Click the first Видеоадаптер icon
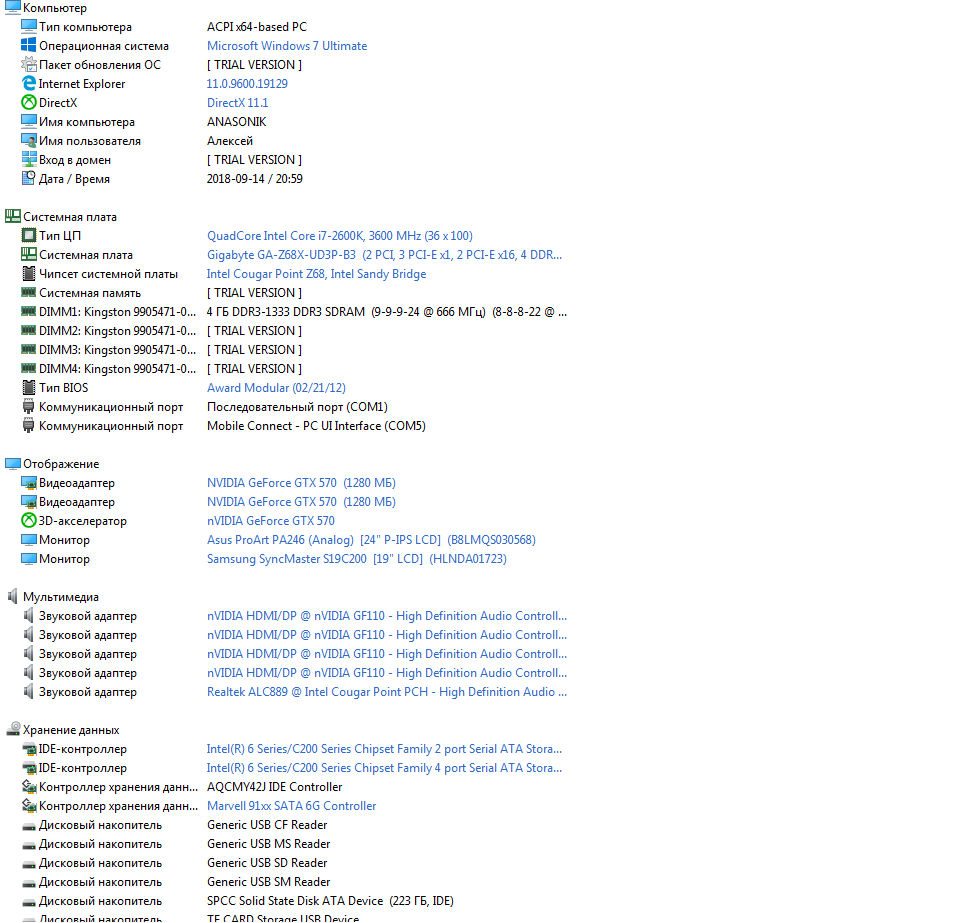 pos(29,482)
